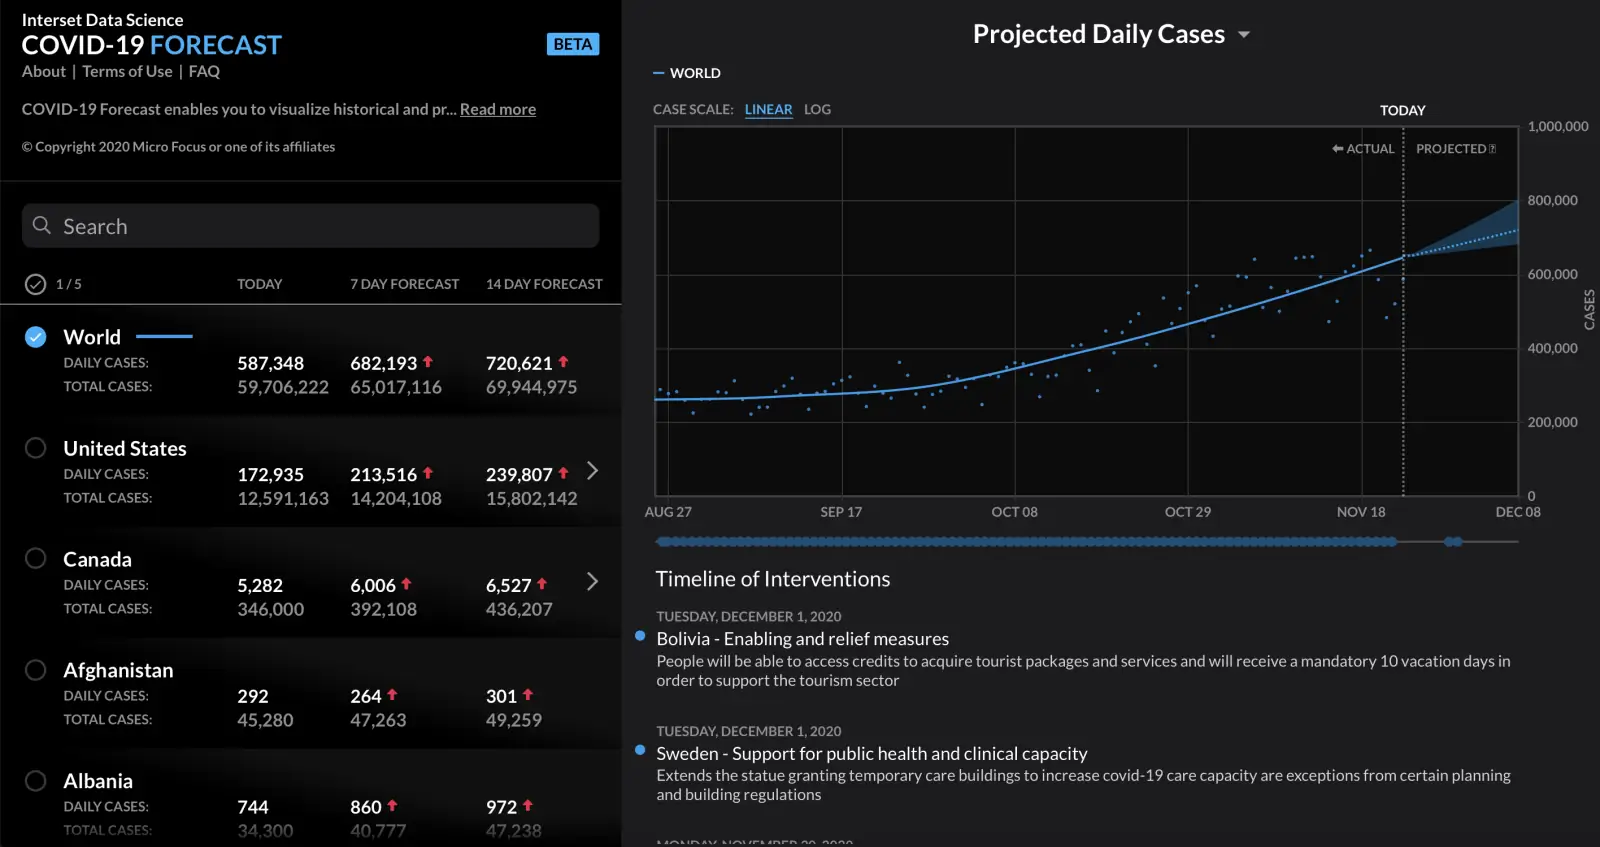Open the Terms of Use page
The height and width of the screenshot is (847, 1600).
[127, 72]
